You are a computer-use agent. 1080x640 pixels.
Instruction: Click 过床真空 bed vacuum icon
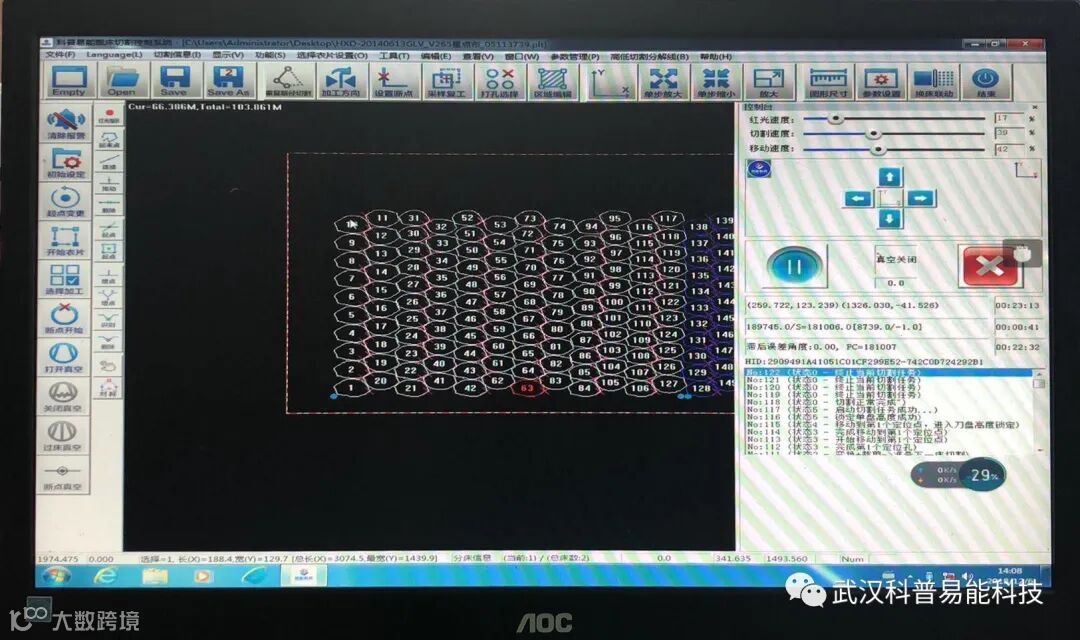click(x=63, y=437)
